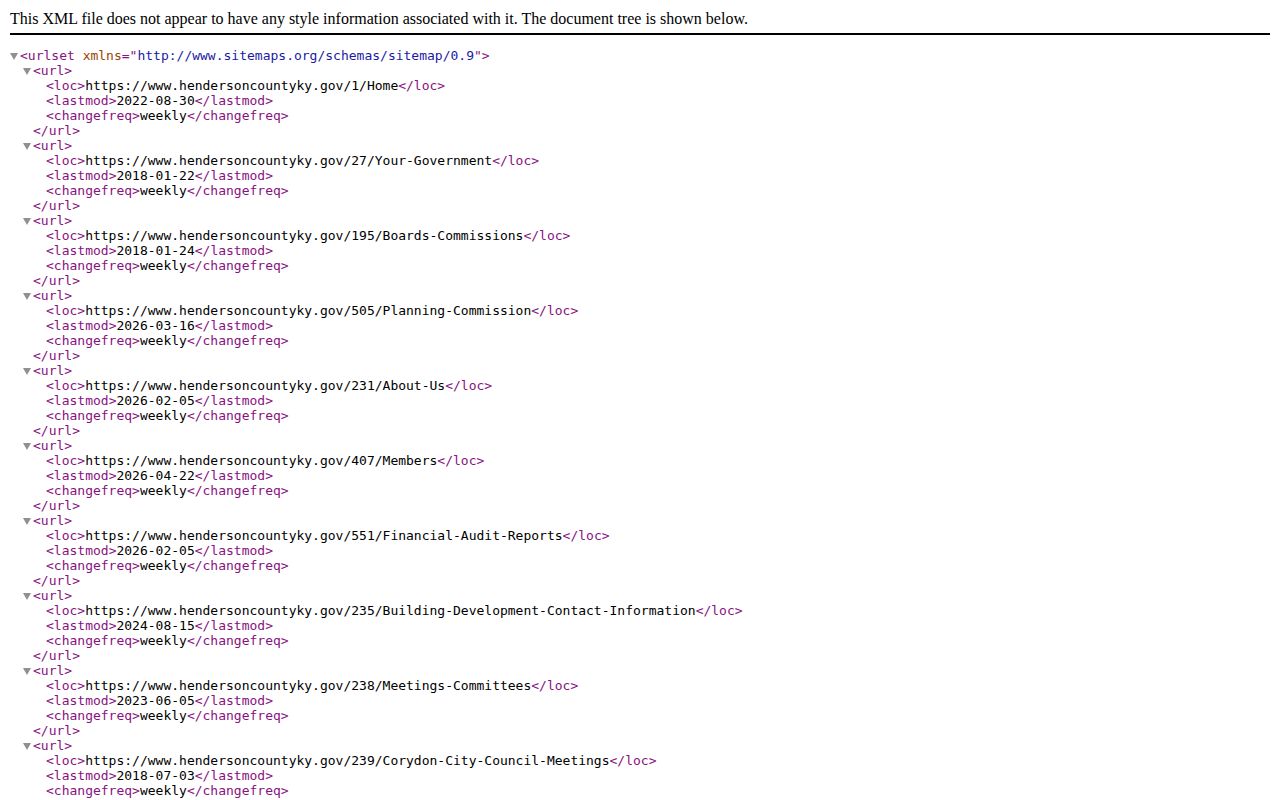Click the 407/Members loc URL
The image size is (1280, 800).
261,461
